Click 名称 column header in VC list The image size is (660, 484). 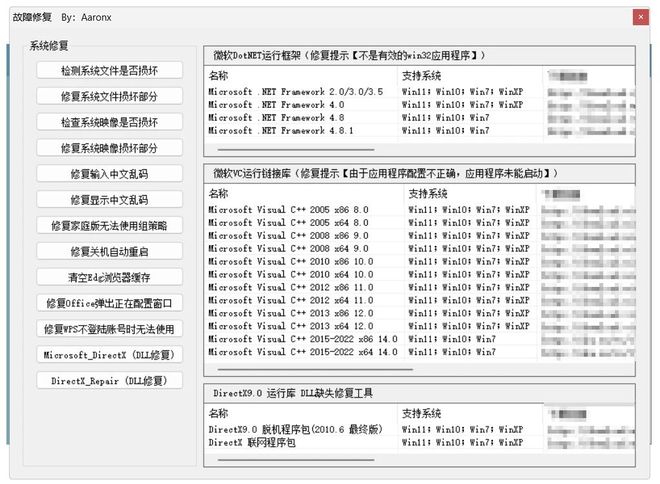click(x=304, y=194)
